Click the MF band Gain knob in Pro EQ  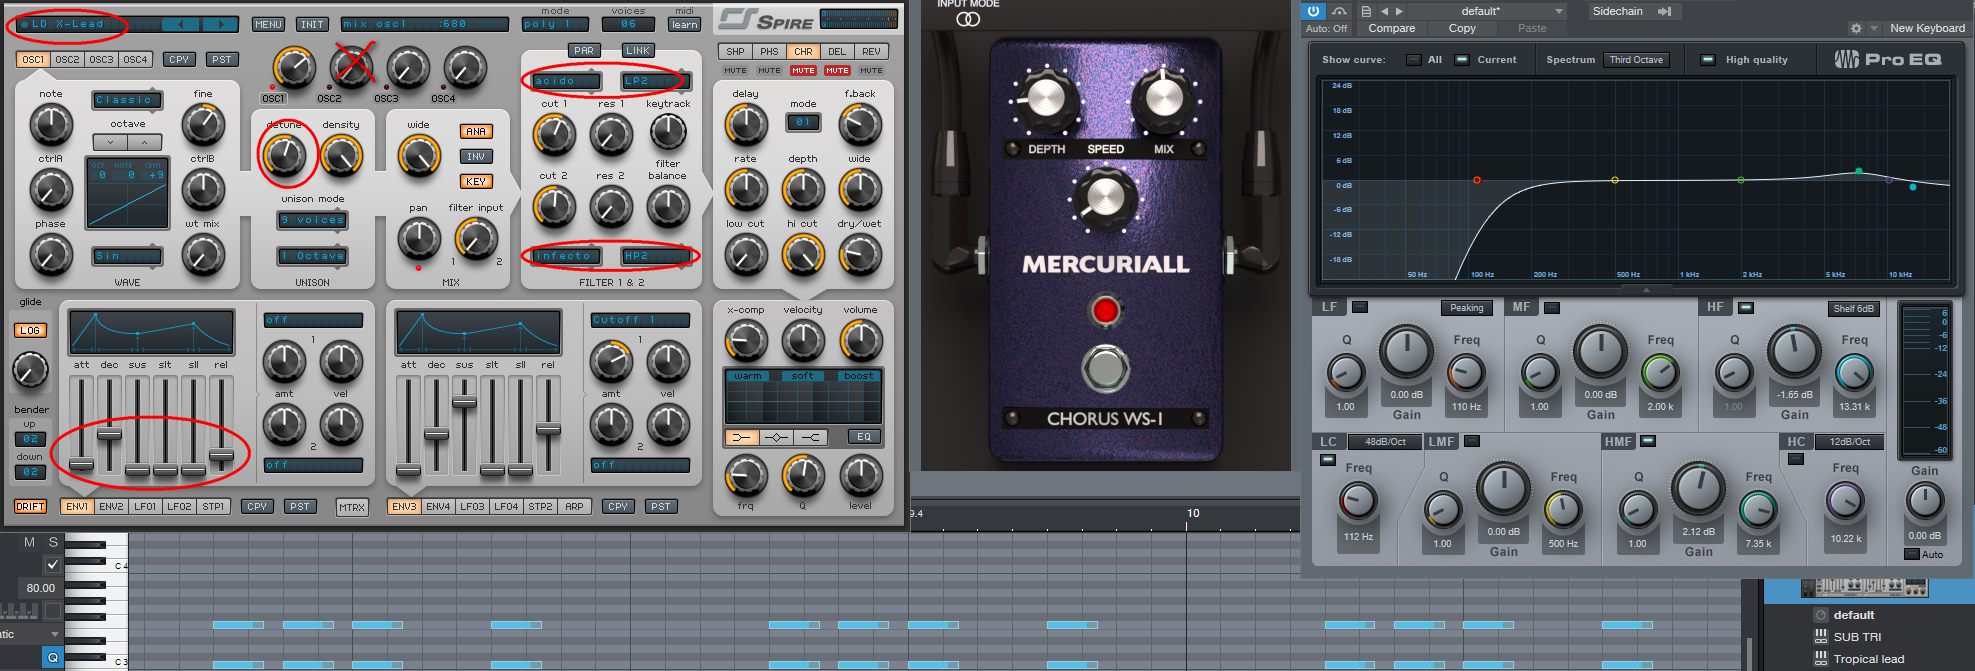click(x=1600, y=353)
